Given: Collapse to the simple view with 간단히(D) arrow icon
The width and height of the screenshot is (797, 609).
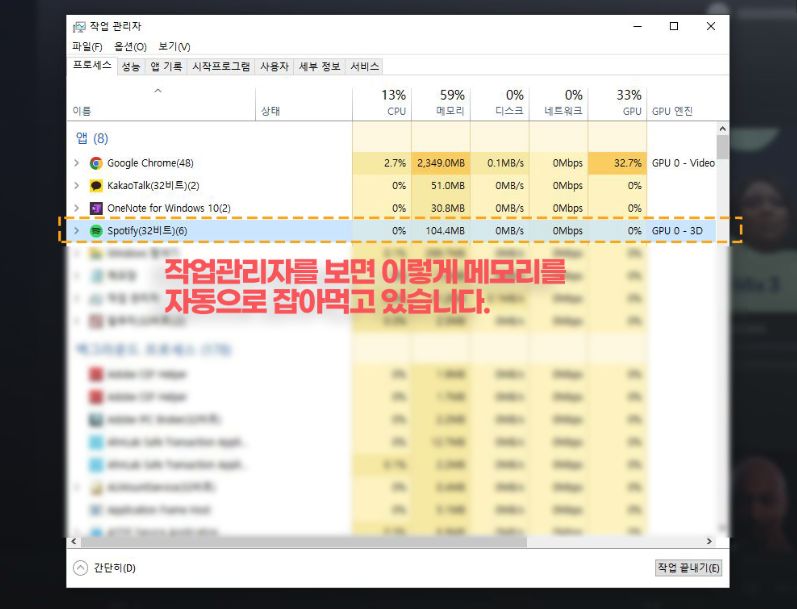Looking at the screenshot, I should pyautogui.click(x=80, y=568).
